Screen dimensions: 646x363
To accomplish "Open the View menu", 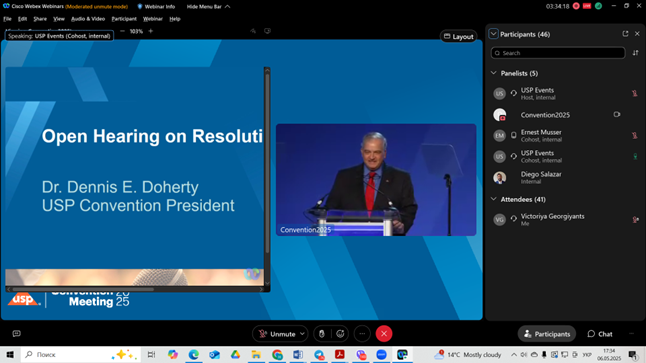I will [59, 19].
